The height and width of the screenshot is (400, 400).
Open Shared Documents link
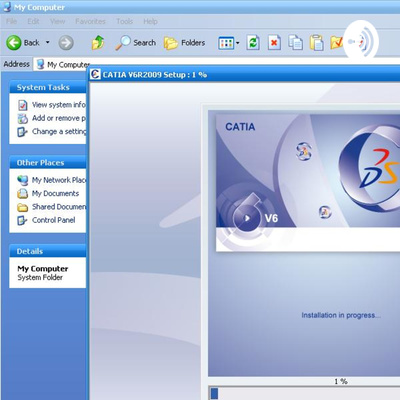click(59, 207)
